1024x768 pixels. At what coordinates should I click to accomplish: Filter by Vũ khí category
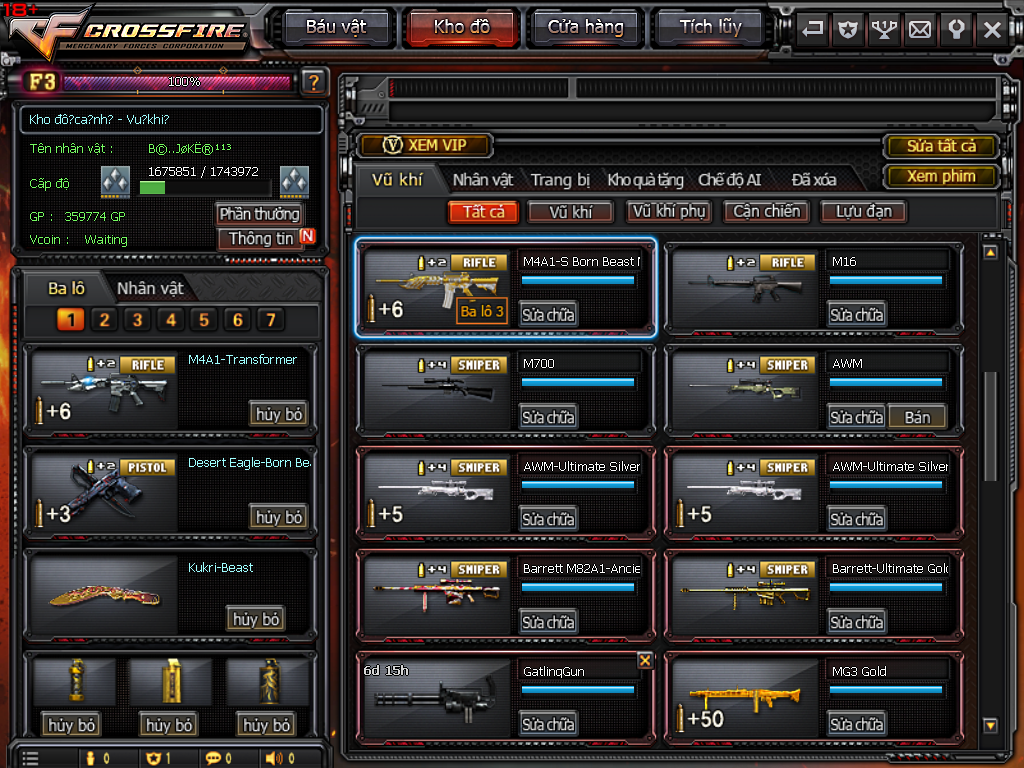570,212
